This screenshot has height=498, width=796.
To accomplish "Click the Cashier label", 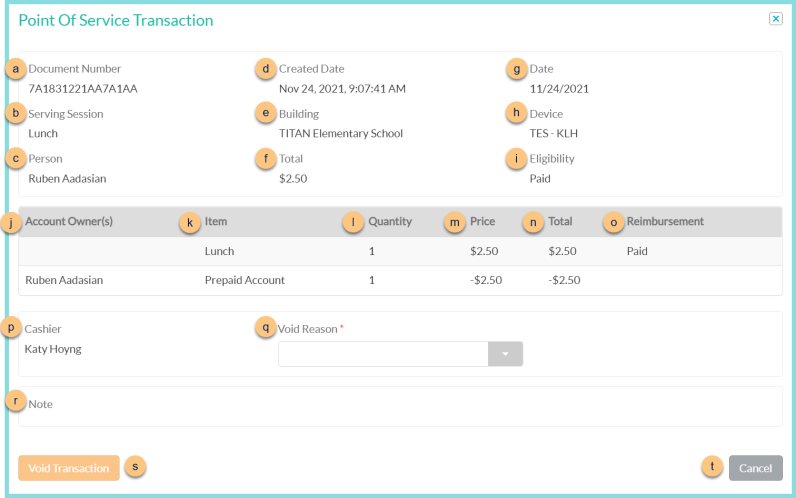I will point(43,329).
